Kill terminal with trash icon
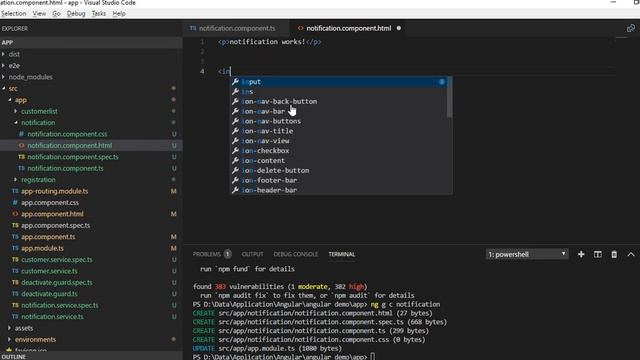 tap(614, 254)
